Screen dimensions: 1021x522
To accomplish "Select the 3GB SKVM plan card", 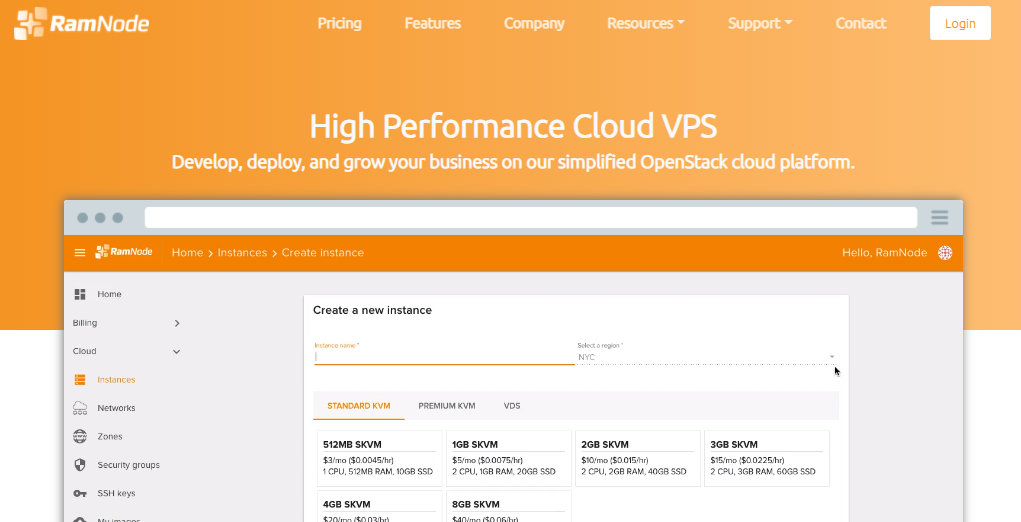I will click(x=766, y=458).
